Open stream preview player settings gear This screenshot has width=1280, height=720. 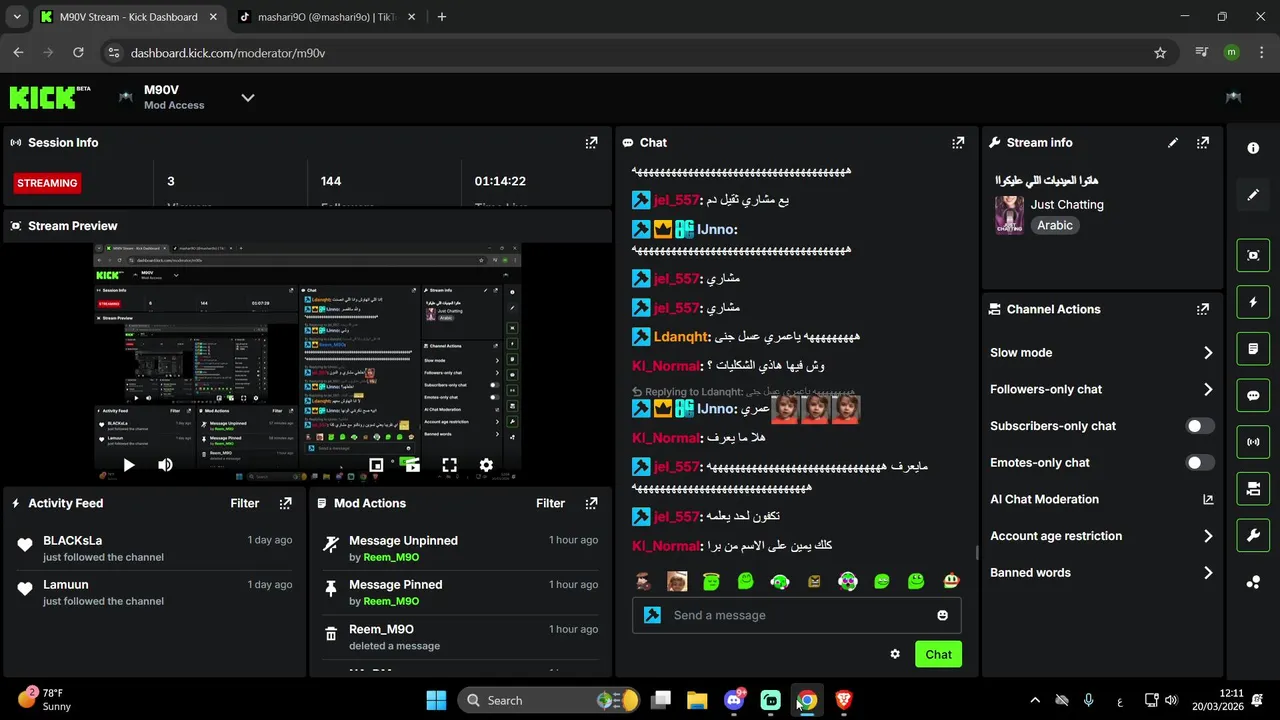[x=486, y=465]
